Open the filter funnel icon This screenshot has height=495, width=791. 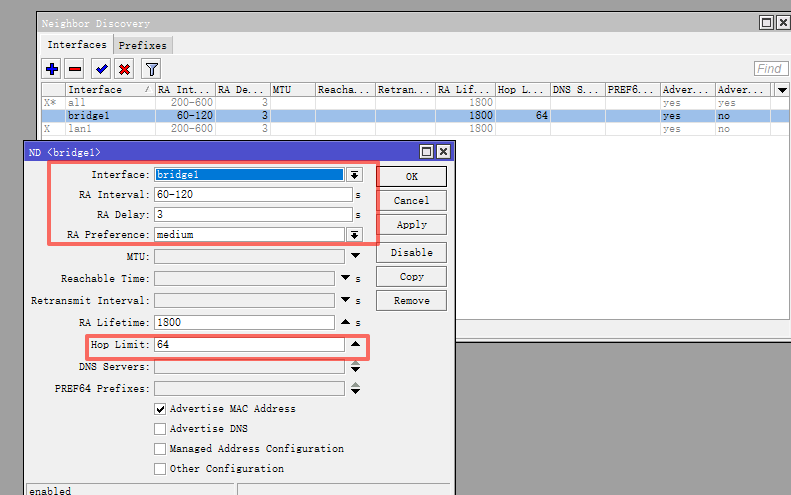(151, 69)
